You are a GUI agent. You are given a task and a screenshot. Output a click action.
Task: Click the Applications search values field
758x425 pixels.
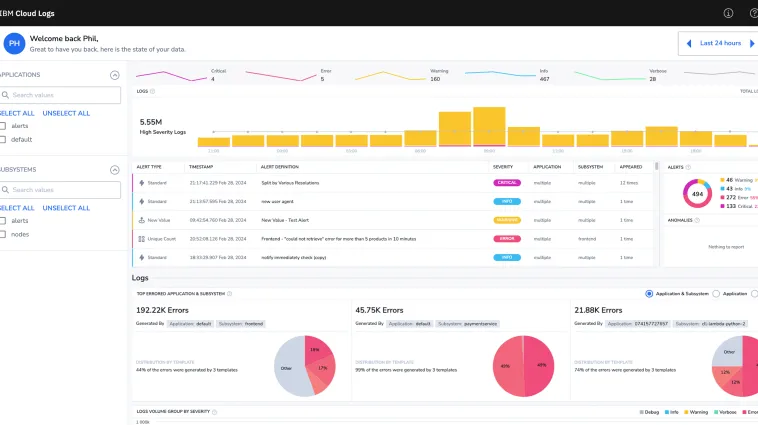[60, 95]
